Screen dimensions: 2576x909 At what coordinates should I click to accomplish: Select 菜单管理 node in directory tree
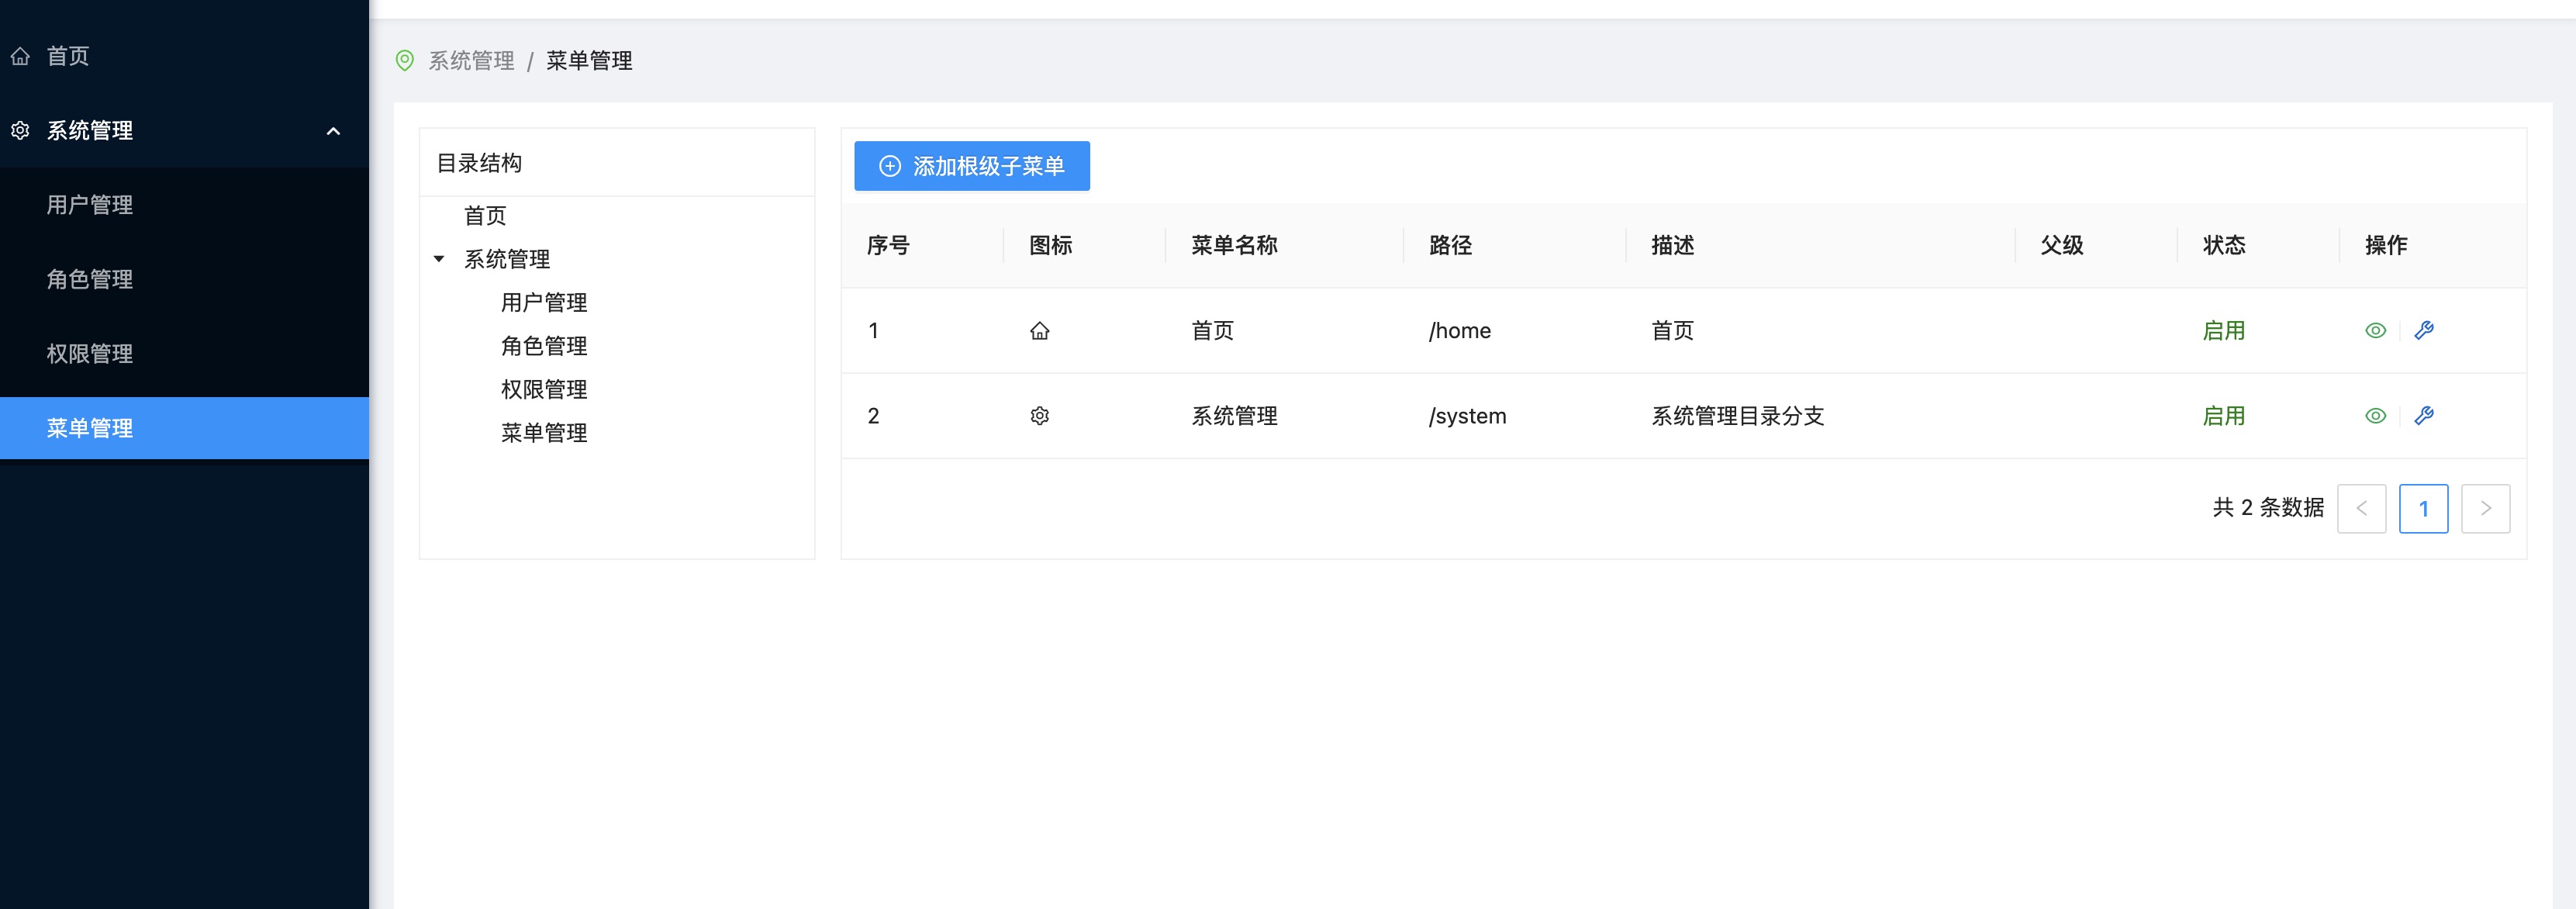tap(544, 433)
